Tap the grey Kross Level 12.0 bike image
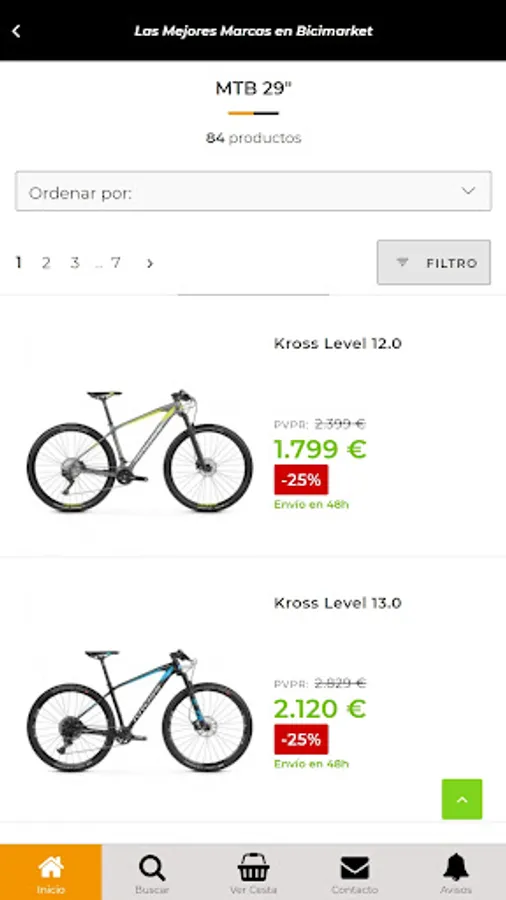The width and height of the screenshot is (506, 900). tap(139, 451)
